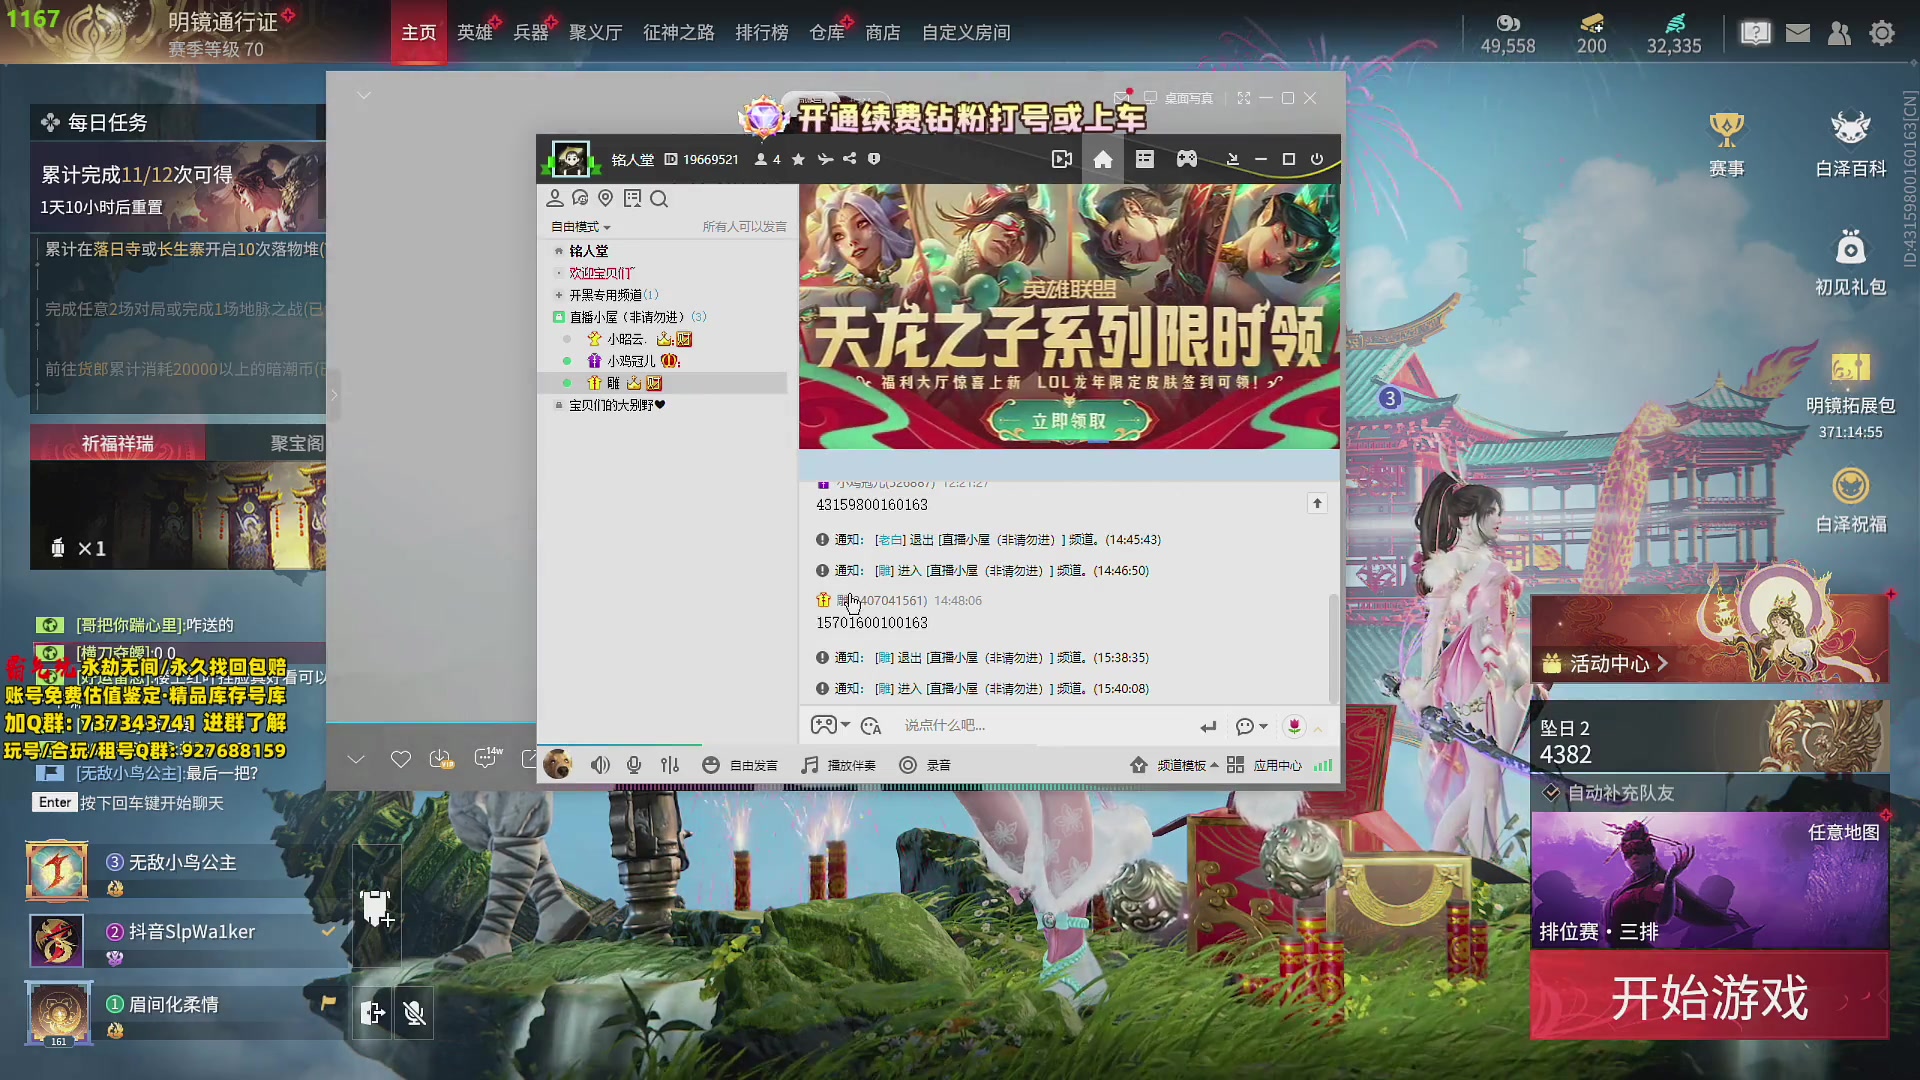
Task: Click the favorite star icon beside channel ID
Action: [798, 159]
